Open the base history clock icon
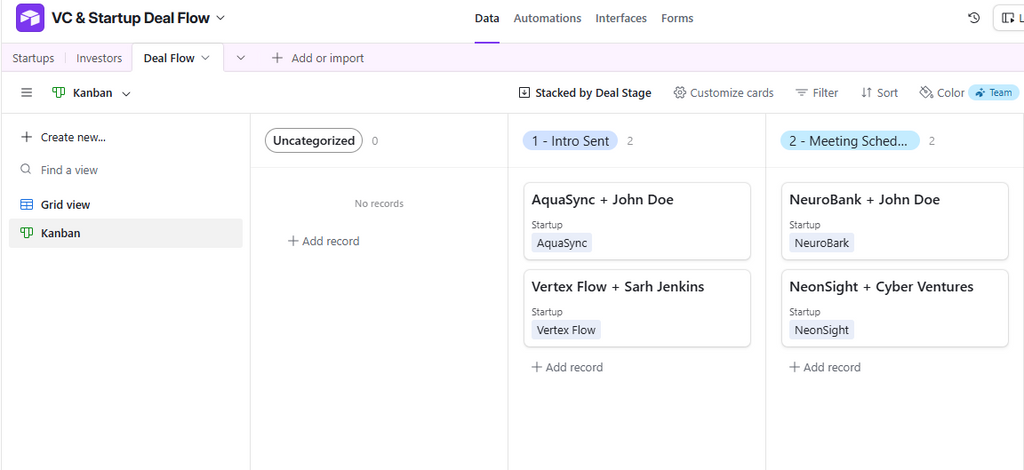The width and height of the screenshot is (1024, 470). (974, 18)
